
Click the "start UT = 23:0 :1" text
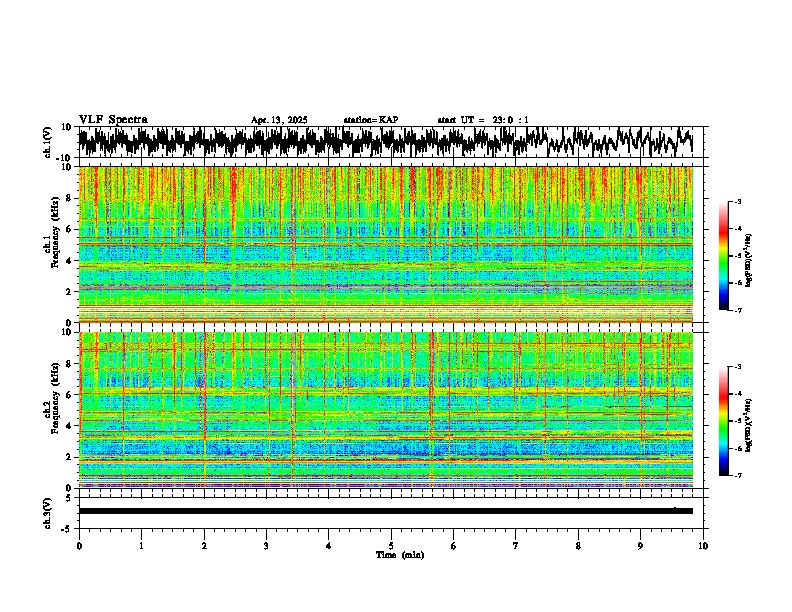coord(483,120)
